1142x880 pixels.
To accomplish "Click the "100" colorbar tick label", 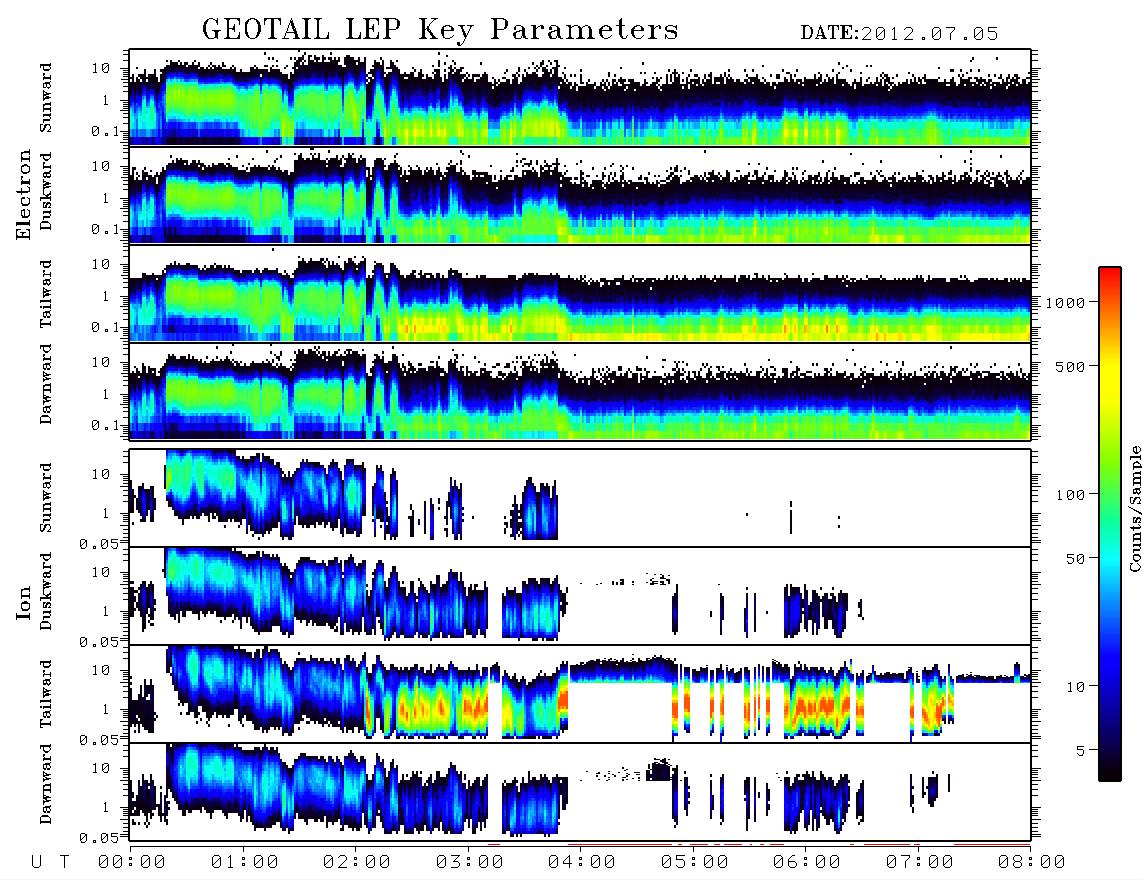I will tap(1070, 495).
